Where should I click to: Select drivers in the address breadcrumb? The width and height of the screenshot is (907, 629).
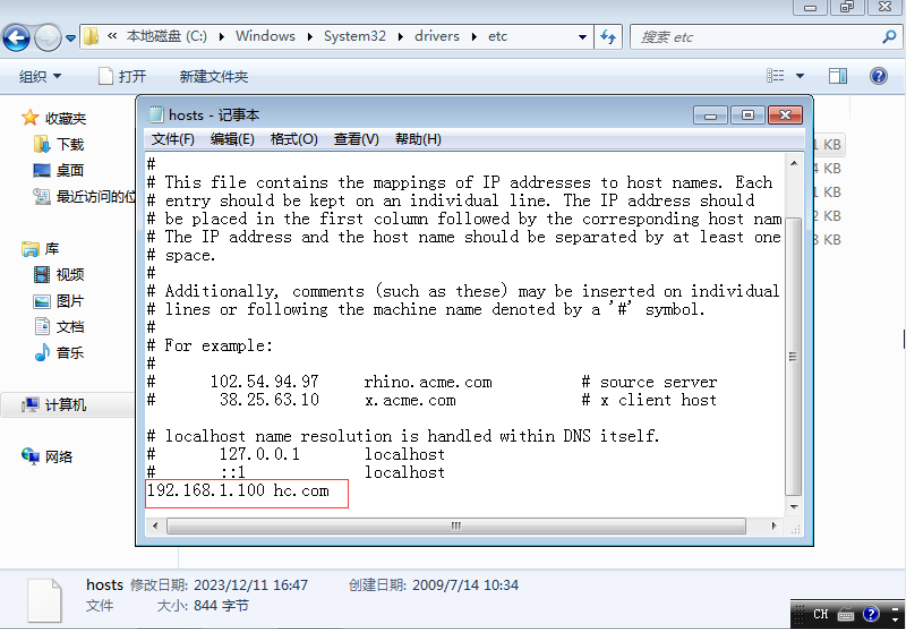tap(437, 36)
